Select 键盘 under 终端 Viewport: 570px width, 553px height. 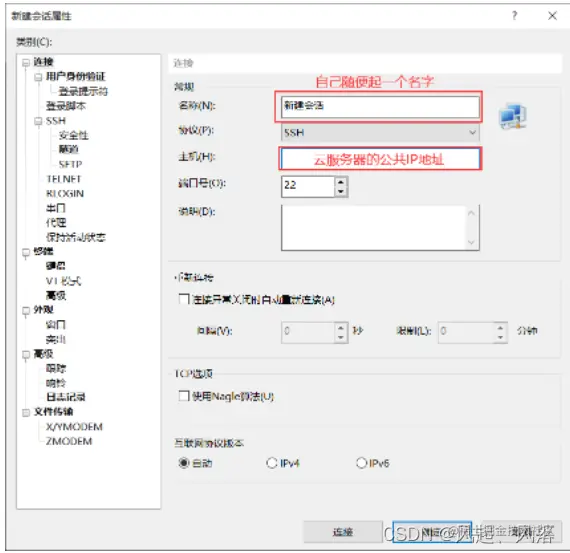click(x=56, y=266)
